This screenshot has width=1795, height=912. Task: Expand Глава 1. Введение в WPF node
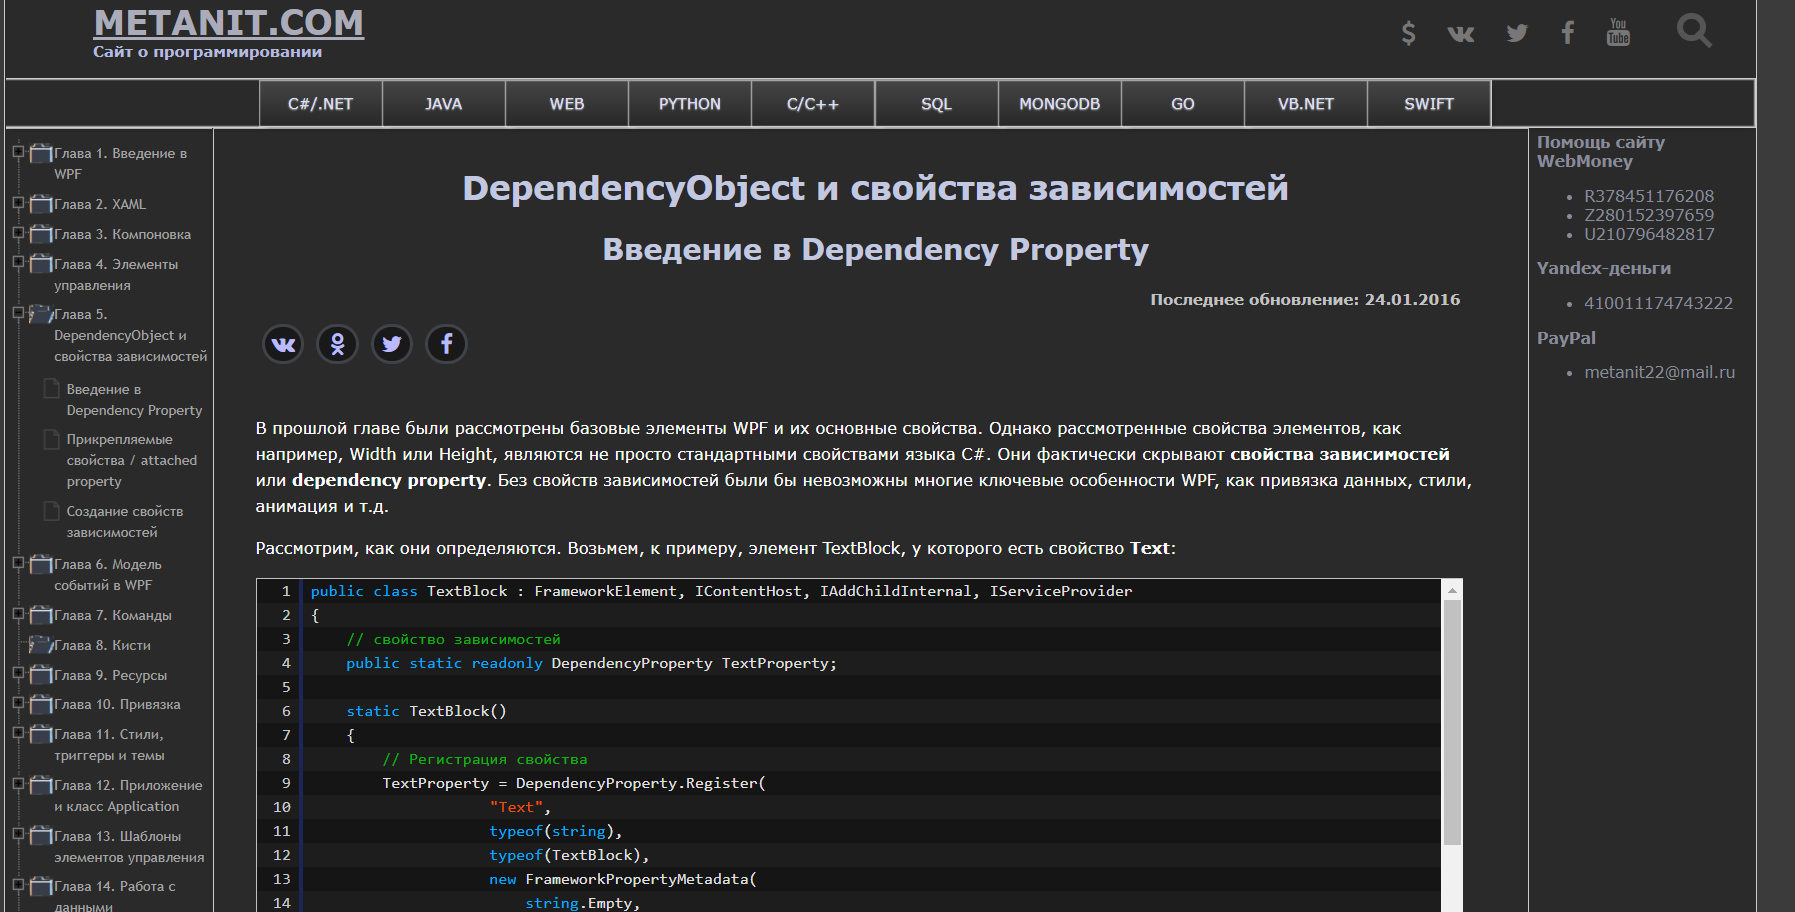coord(18,152)
